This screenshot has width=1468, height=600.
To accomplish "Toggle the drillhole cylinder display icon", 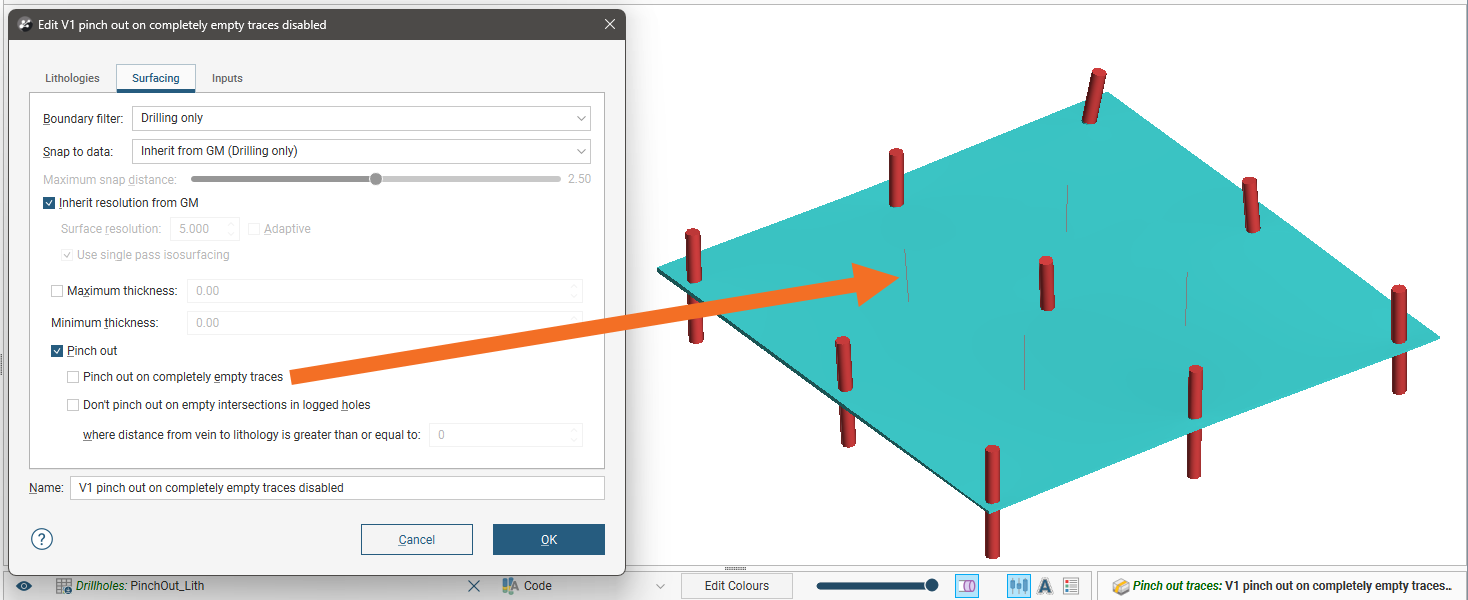I will click(966, 586).
